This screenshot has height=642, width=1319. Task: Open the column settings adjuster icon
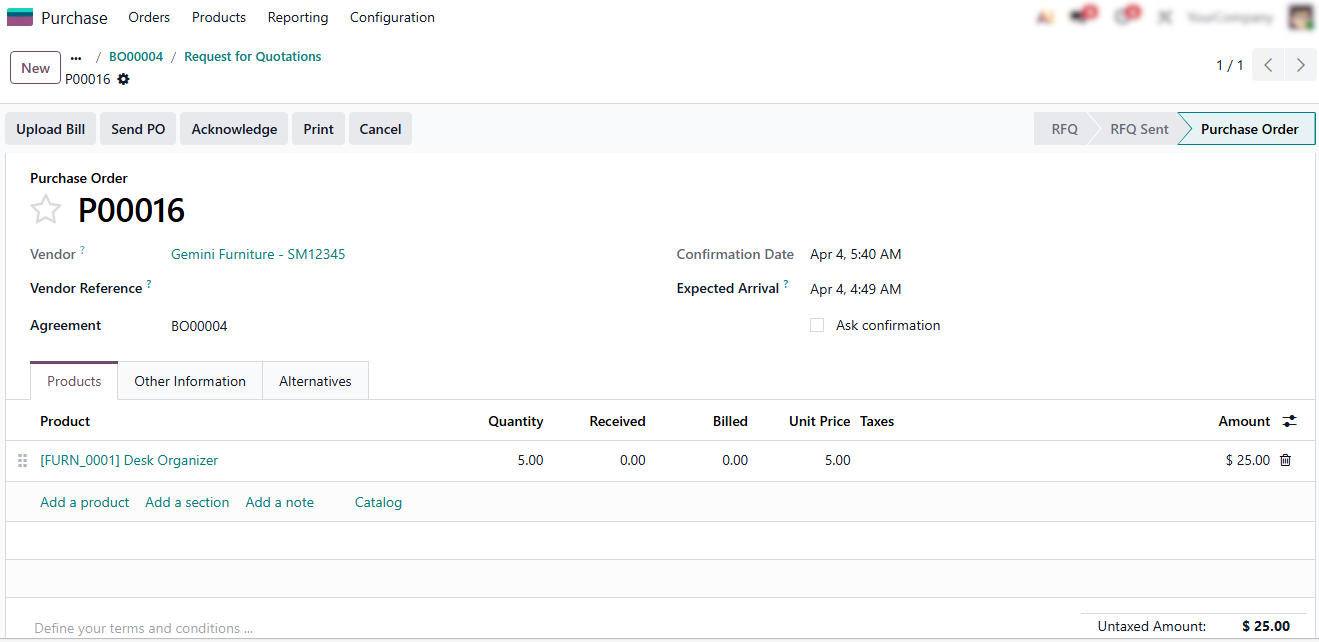pos(1290,421)
